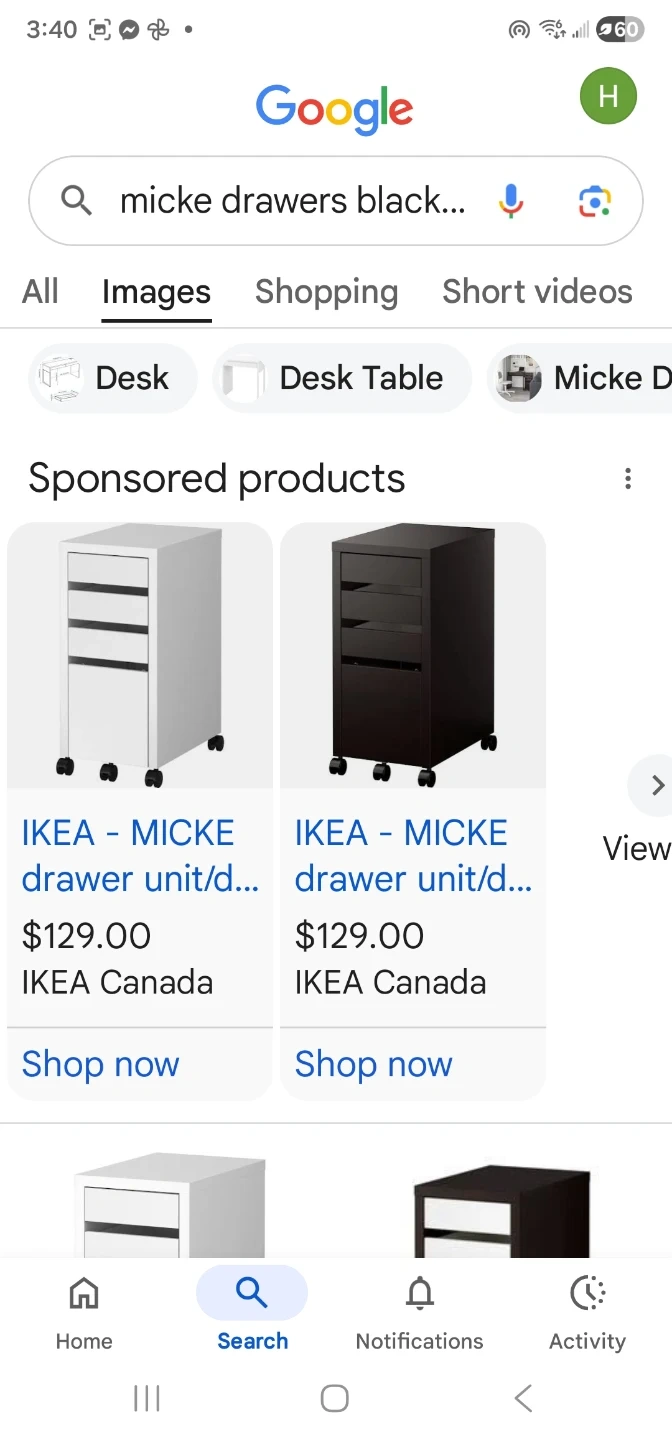Switch to the All results tab
The image size is (672, 1440).
click(x=40, y=292)
